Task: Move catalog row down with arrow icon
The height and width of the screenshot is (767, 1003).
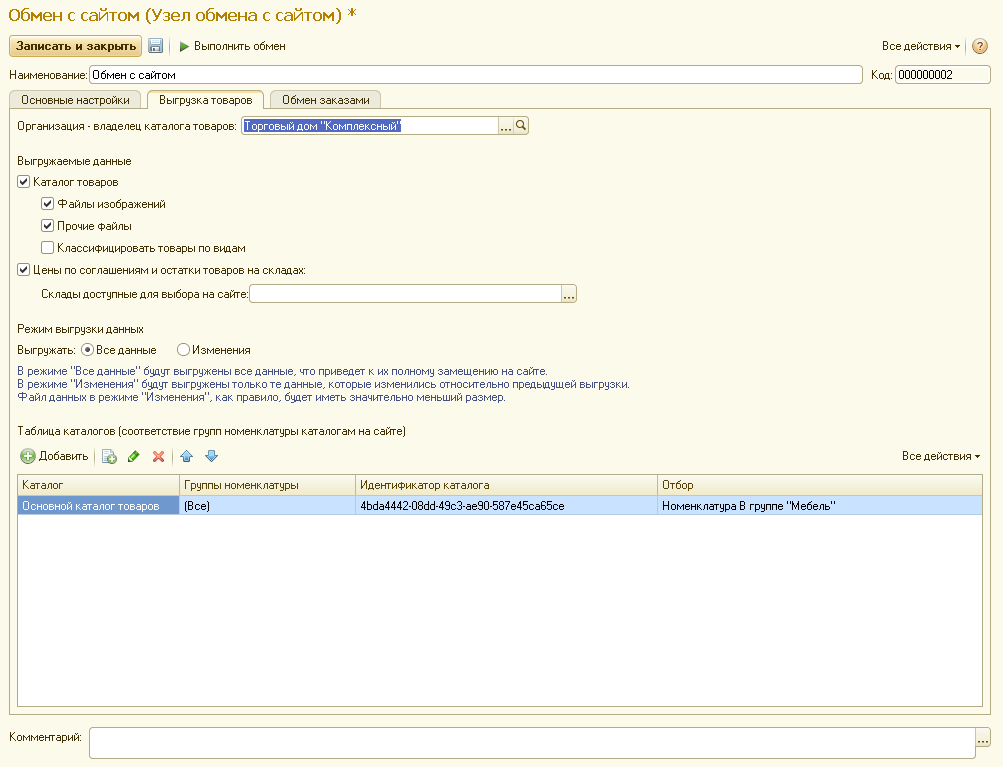Action: pyautogui.click(x=211, y=456)
